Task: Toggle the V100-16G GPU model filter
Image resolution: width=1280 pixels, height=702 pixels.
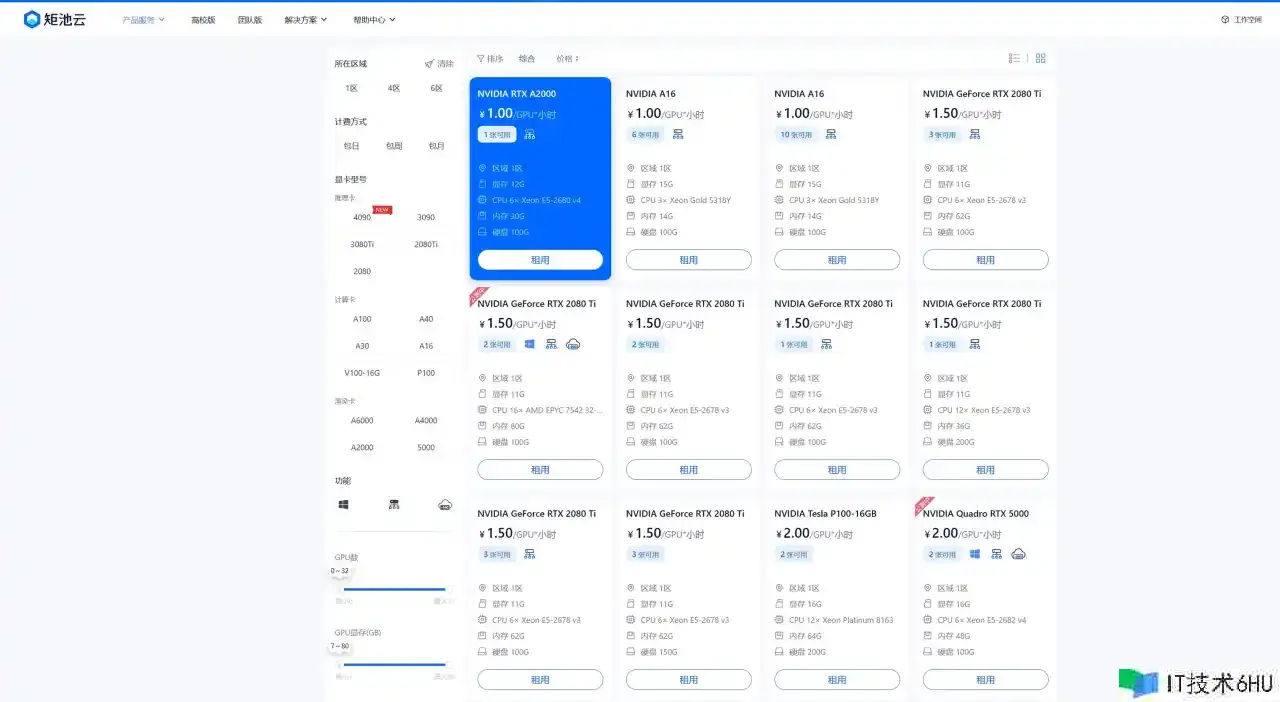Action: point(362,373)
